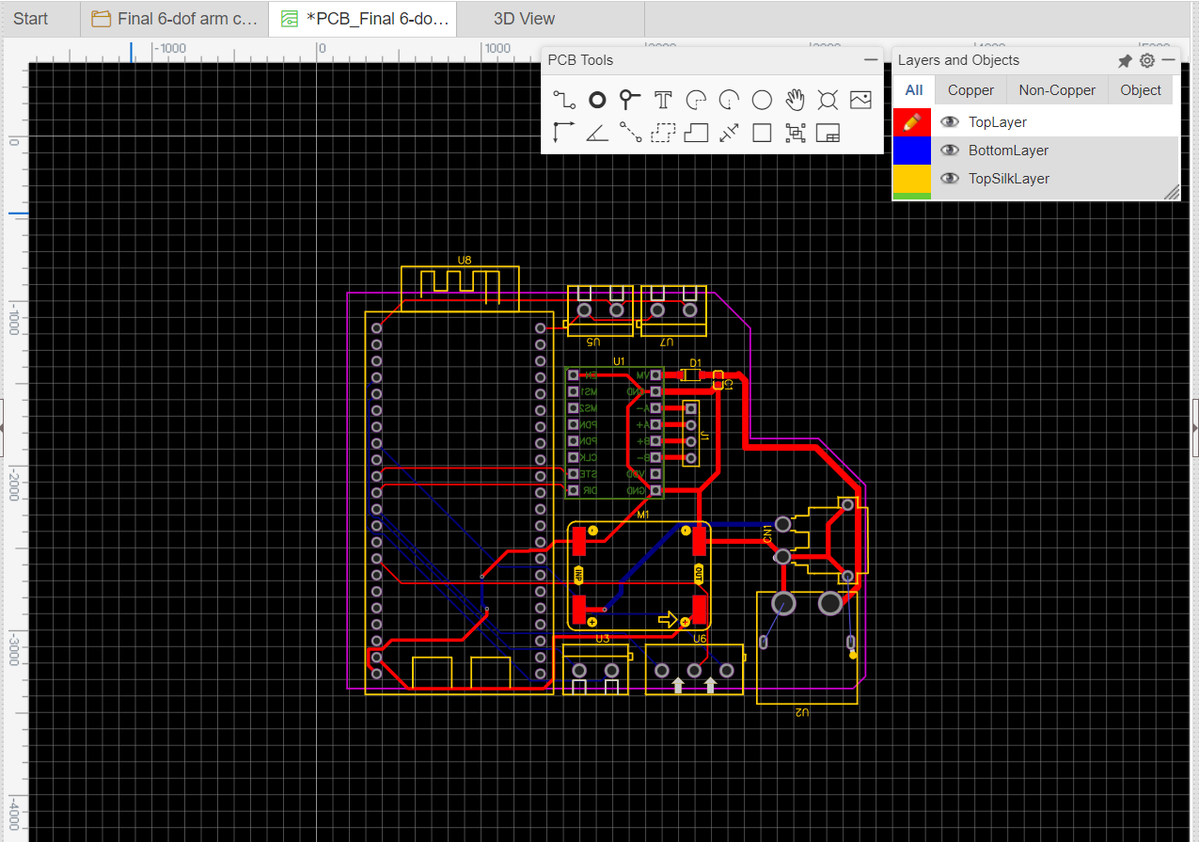
Task: Toggle TopLayer visibility eye
Action: [950, 122]
